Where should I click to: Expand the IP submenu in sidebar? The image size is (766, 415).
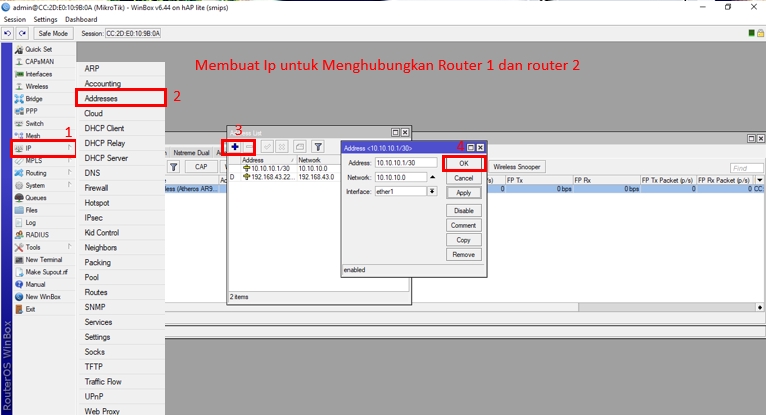(x=44, y=148)
